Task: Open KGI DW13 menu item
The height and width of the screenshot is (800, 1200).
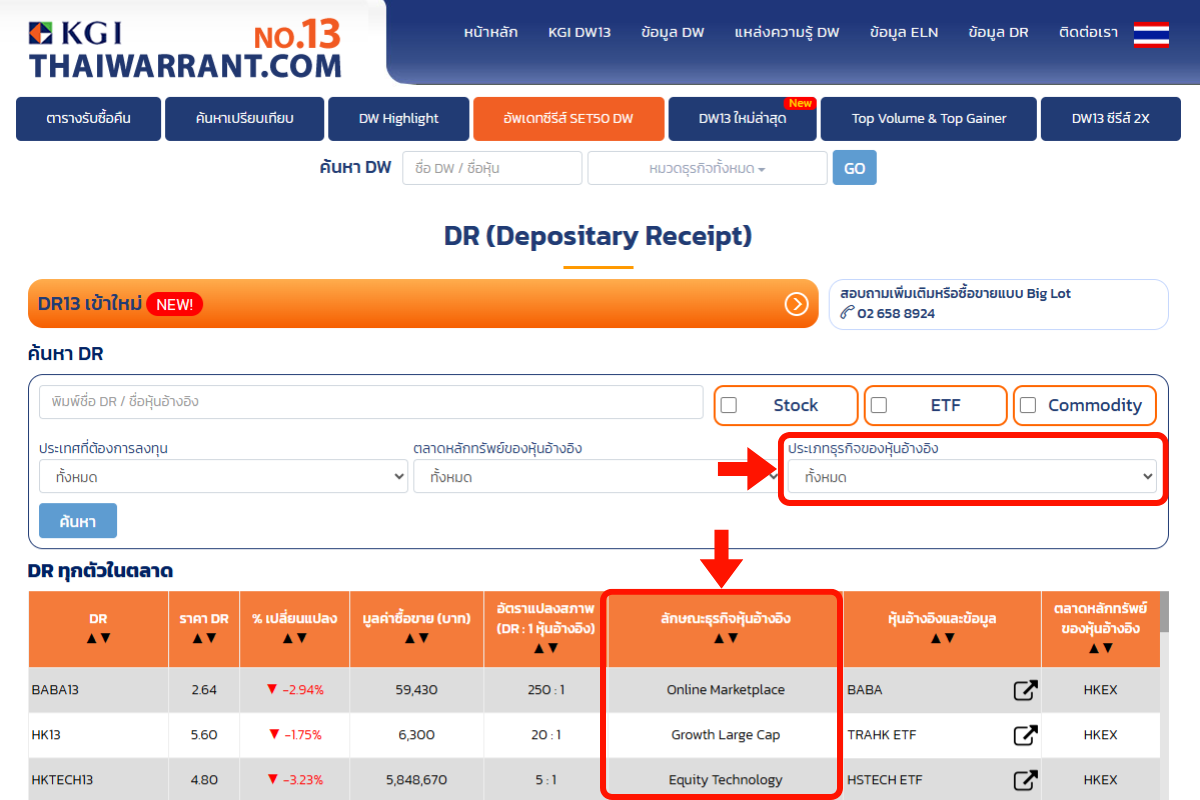Action: pos(579,32)
